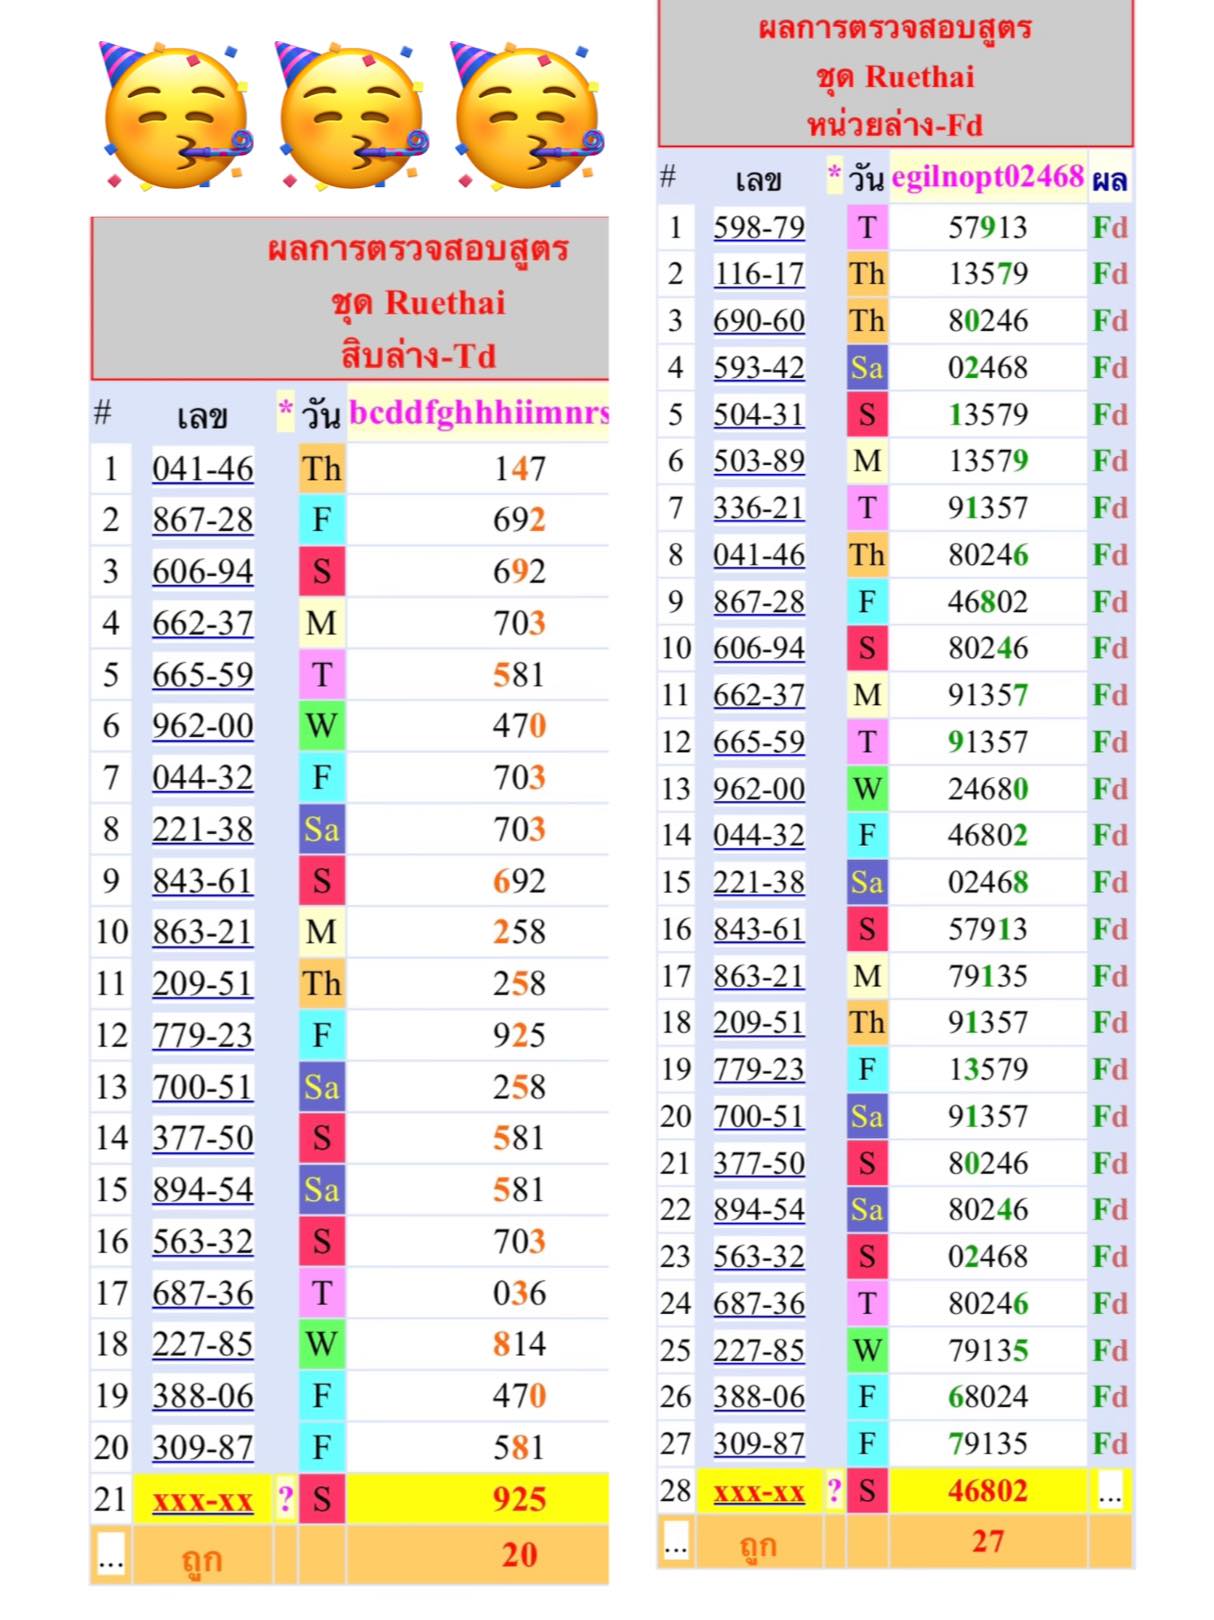The width and height of the screenshot is (1214, 1620).
Task: Click the bcddfghhhiimnrs column header
Action: (x=478, y=412)
